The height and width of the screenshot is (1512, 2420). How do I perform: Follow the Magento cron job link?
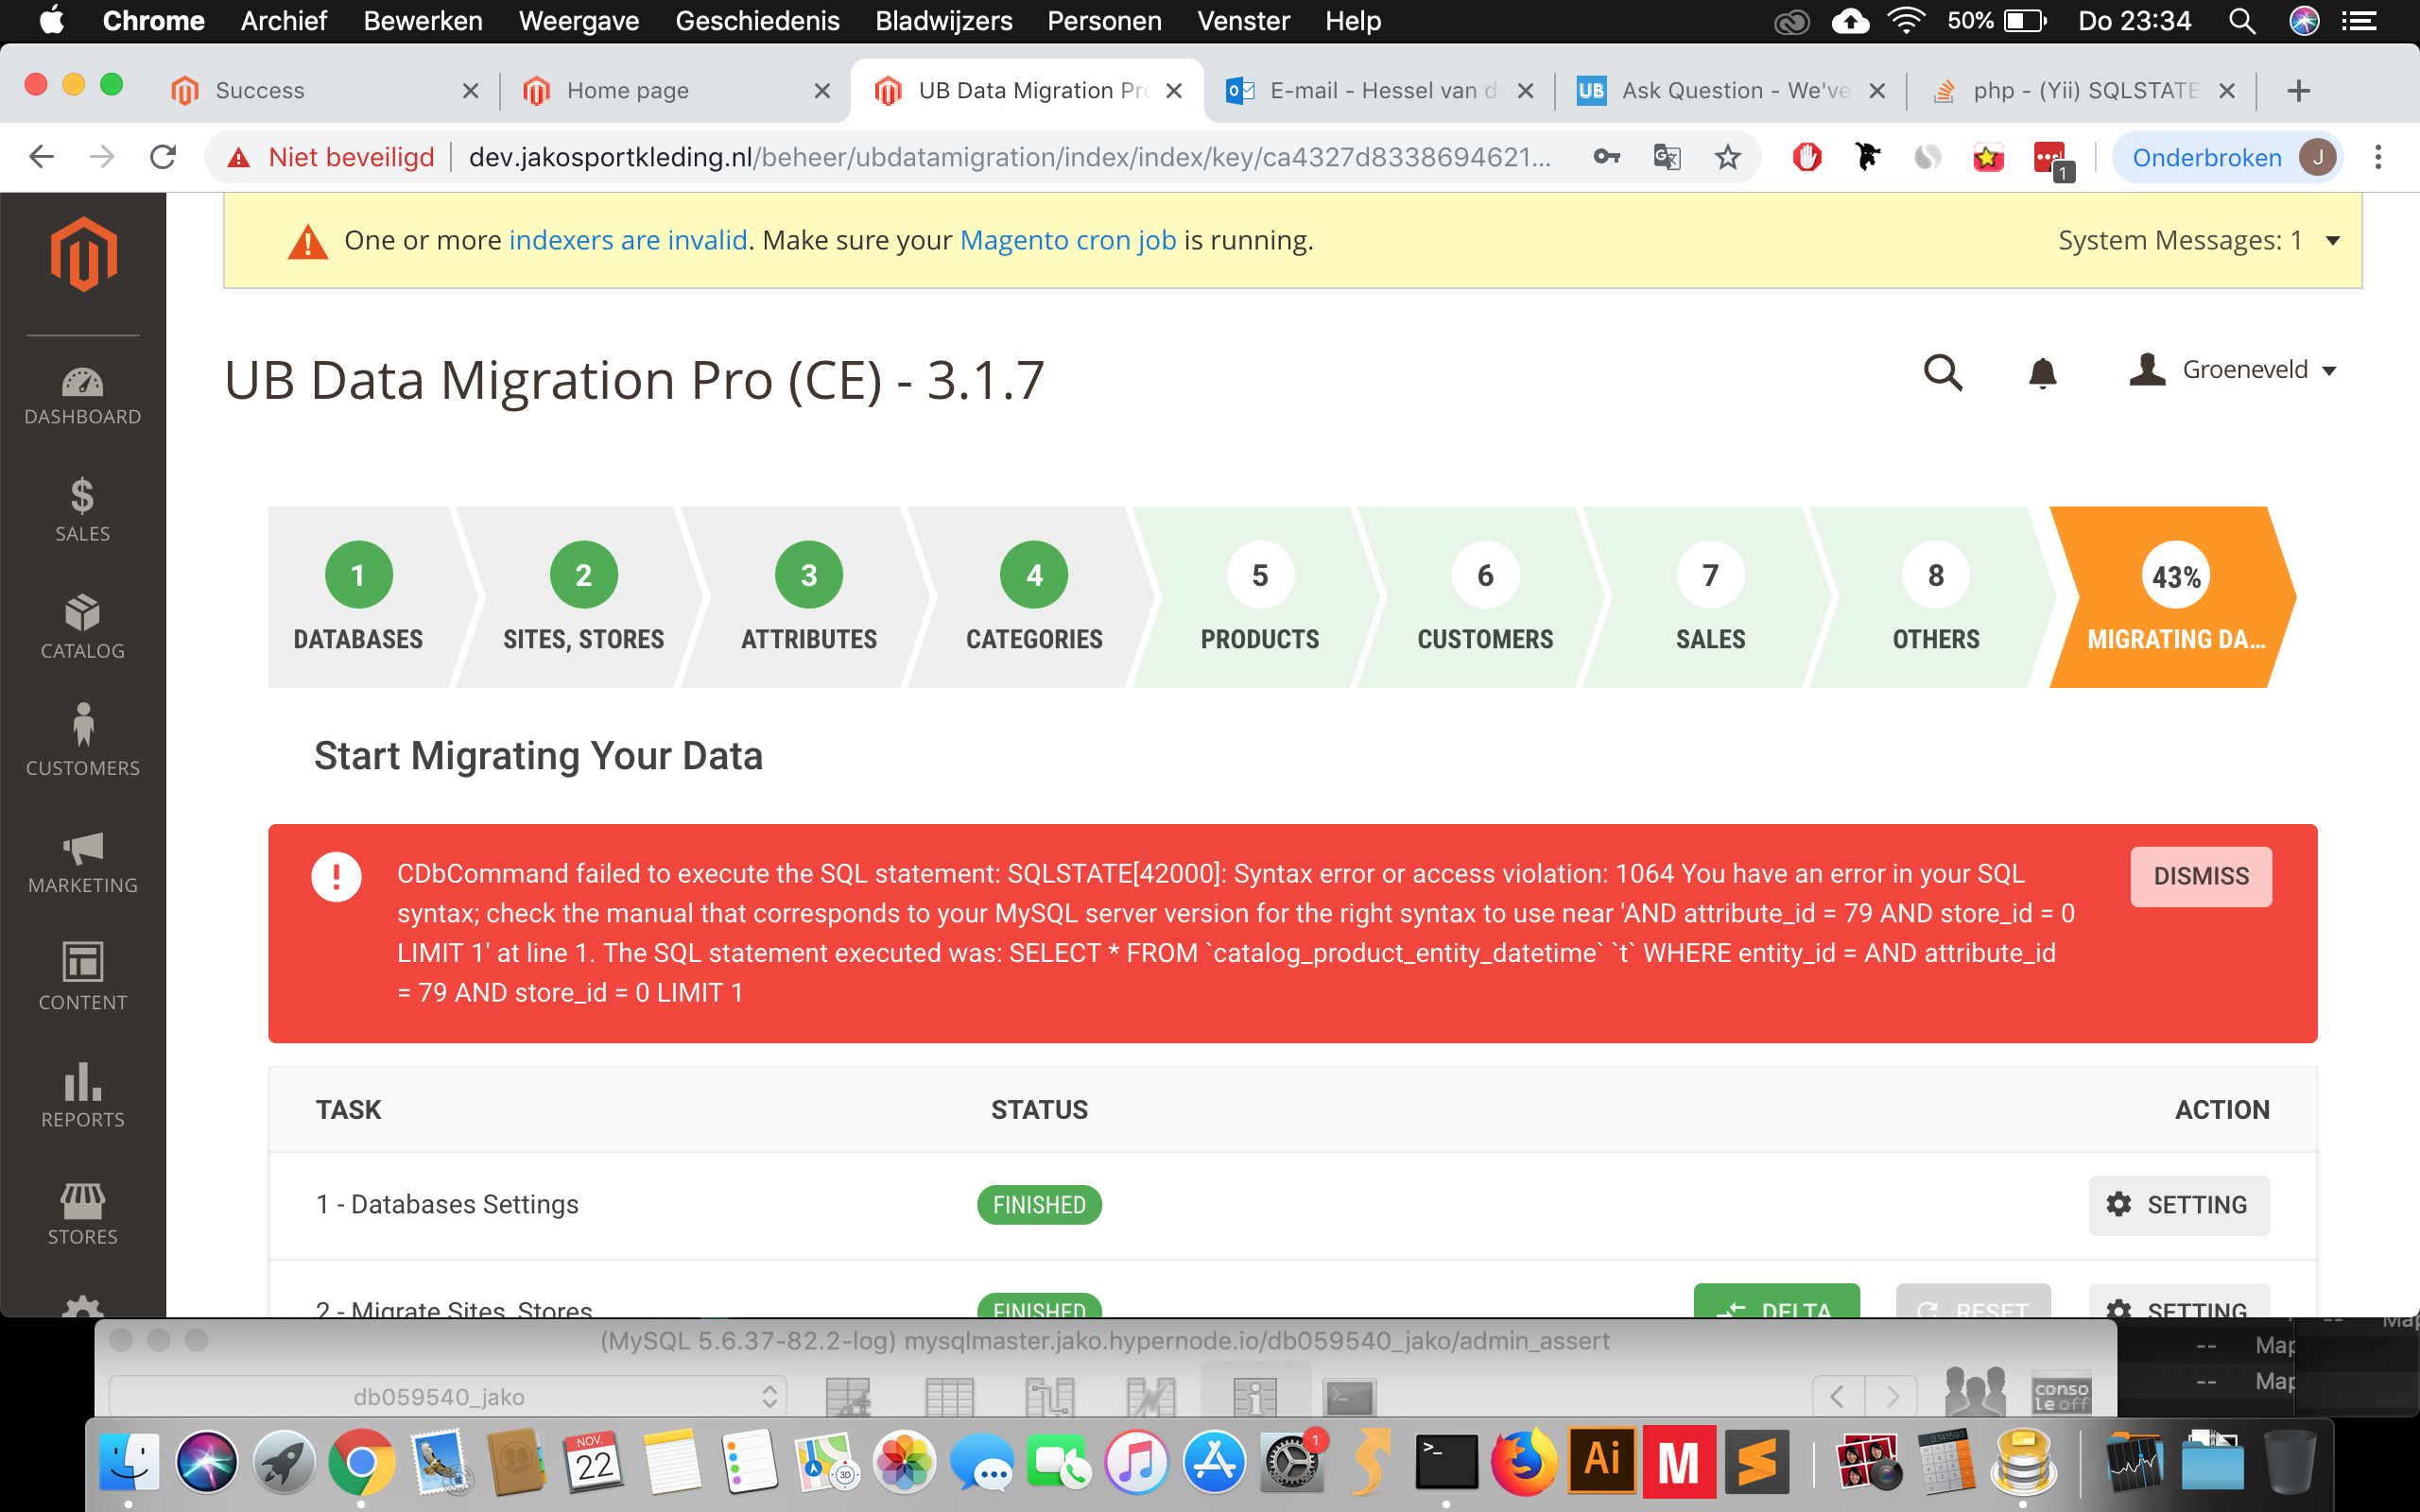[x=1067, y=240]
